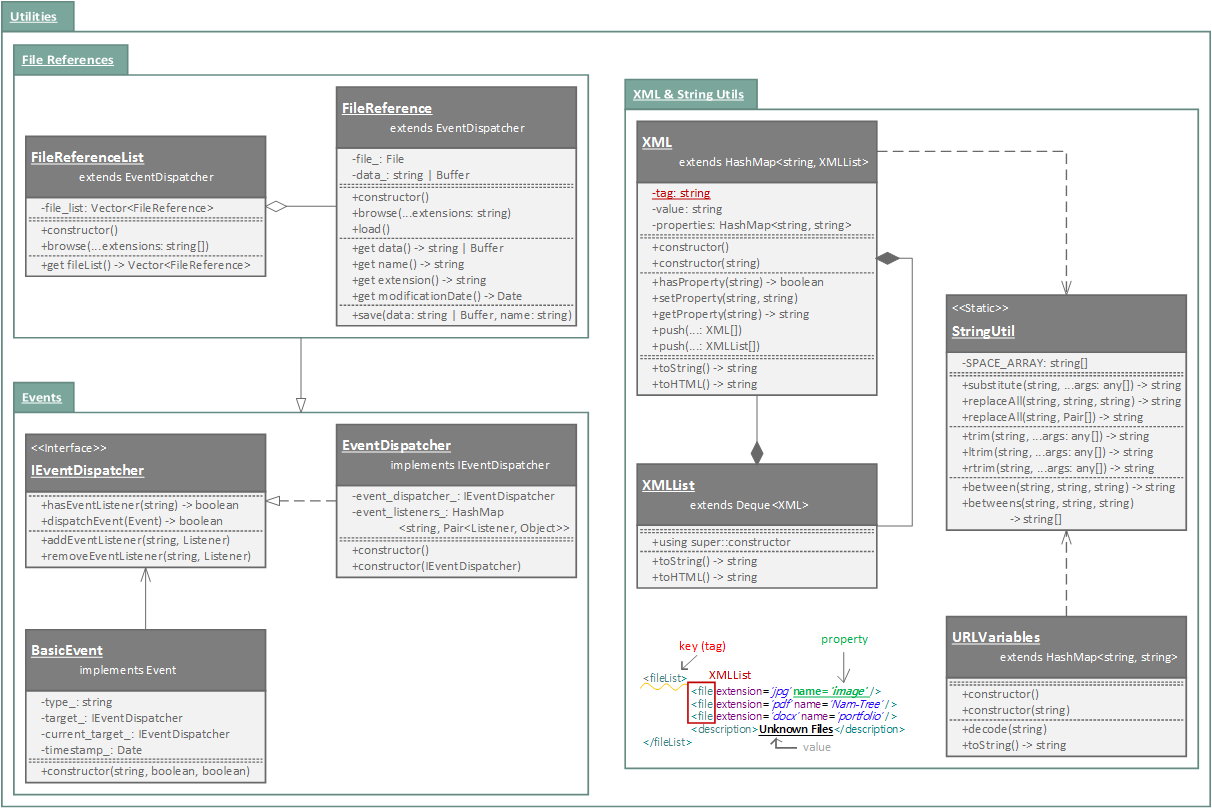Click the filled diamond above XMLList
Screen dimensions: 1212x808
(x=757, y=452)
